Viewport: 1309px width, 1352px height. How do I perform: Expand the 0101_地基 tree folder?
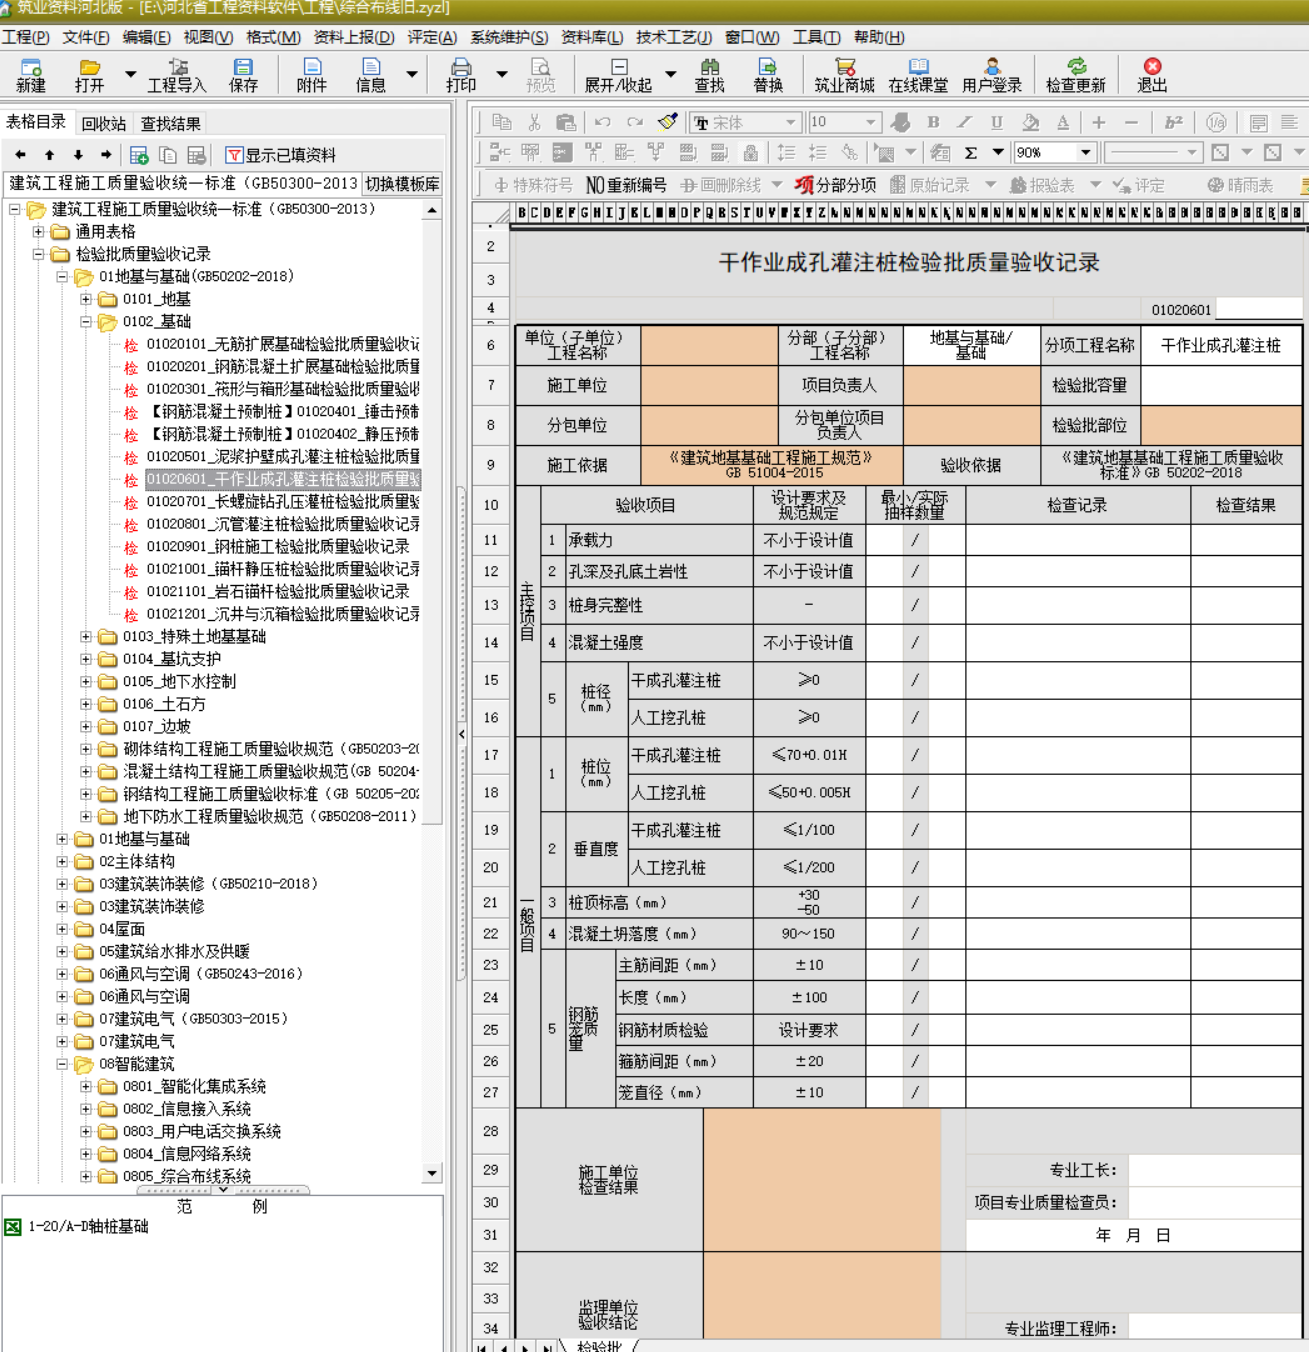click(86, 299)
